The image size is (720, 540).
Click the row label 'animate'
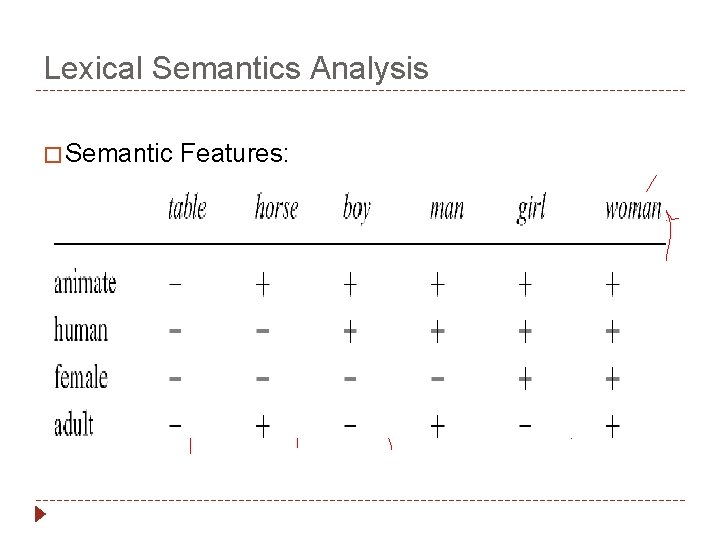85,284
